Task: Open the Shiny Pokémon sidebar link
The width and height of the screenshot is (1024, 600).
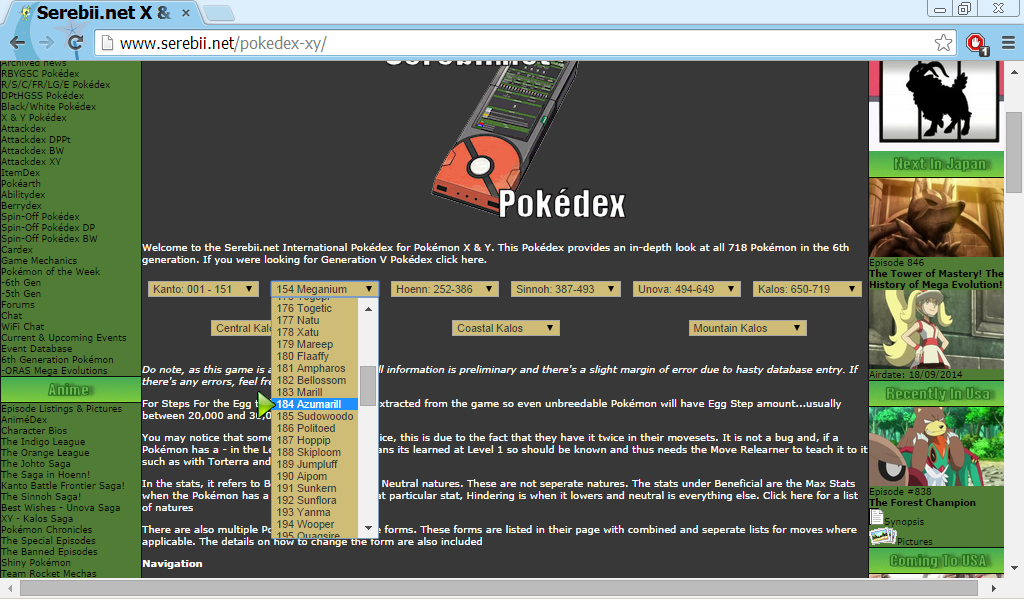Action: pos(36,562)
